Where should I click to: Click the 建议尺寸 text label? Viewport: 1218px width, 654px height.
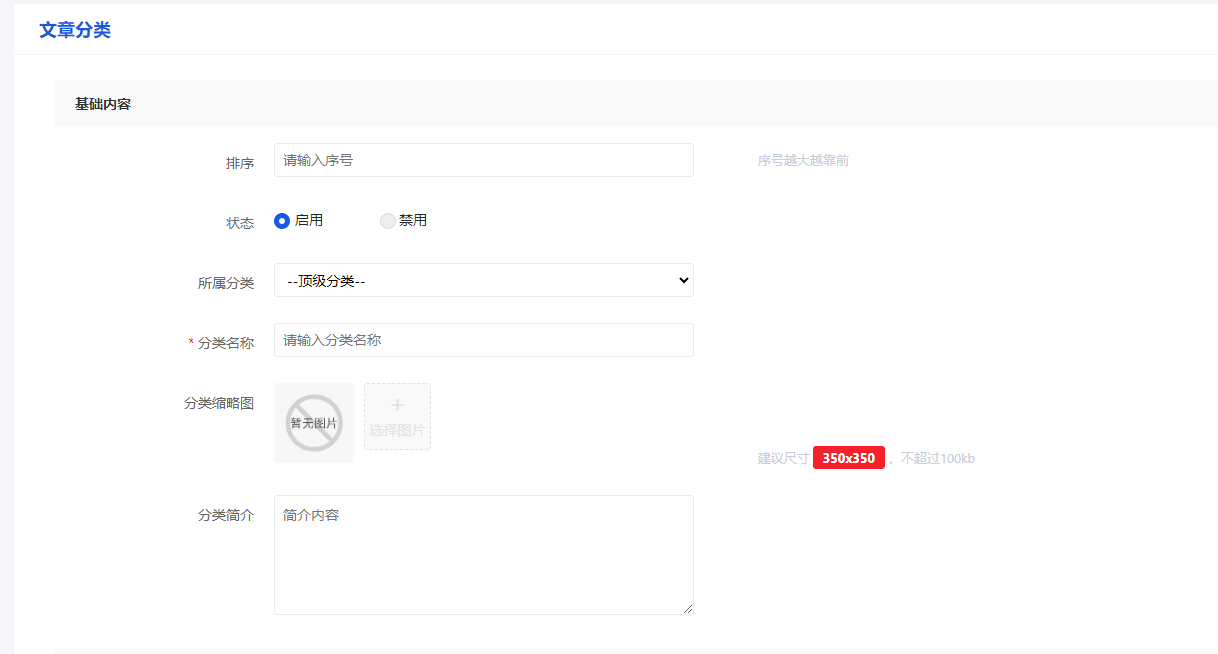point(783,458)
